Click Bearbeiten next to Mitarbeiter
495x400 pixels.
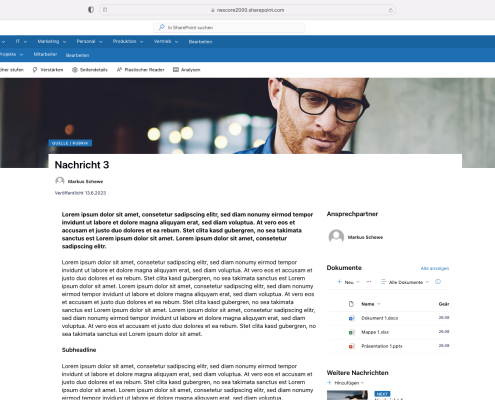click(x=77, y=55)
